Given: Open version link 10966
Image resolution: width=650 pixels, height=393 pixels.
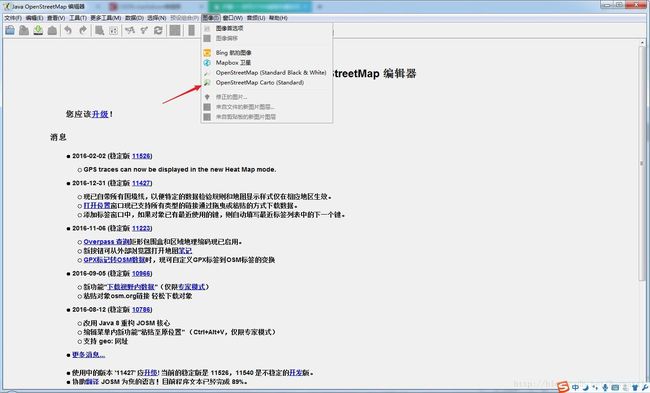Looking at the screenshot, I should 141,273.
